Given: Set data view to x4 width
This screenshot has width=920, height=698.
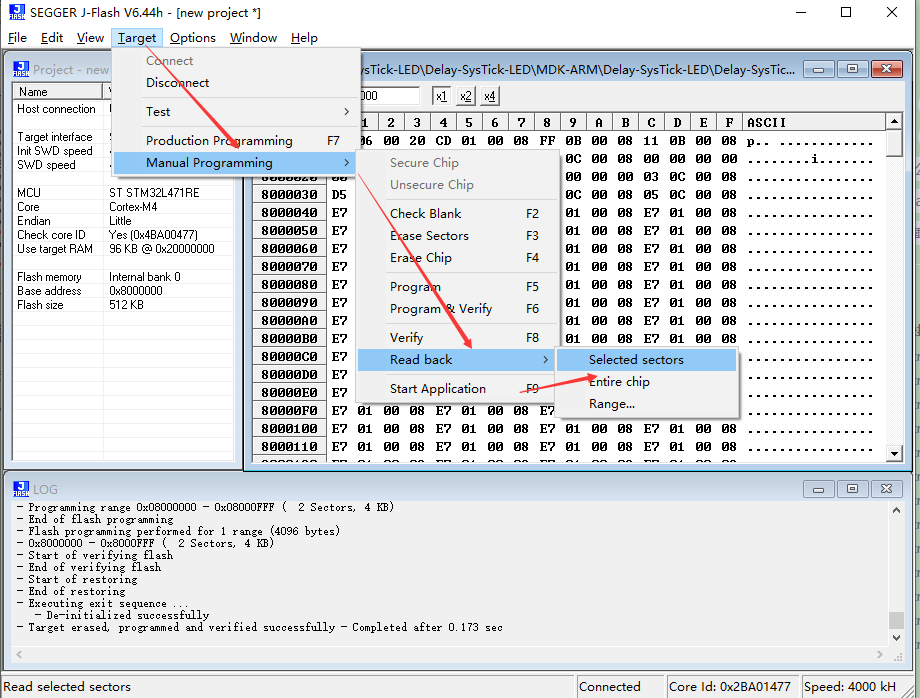Looking at the screenshot, I should click(x=490, y=96).
